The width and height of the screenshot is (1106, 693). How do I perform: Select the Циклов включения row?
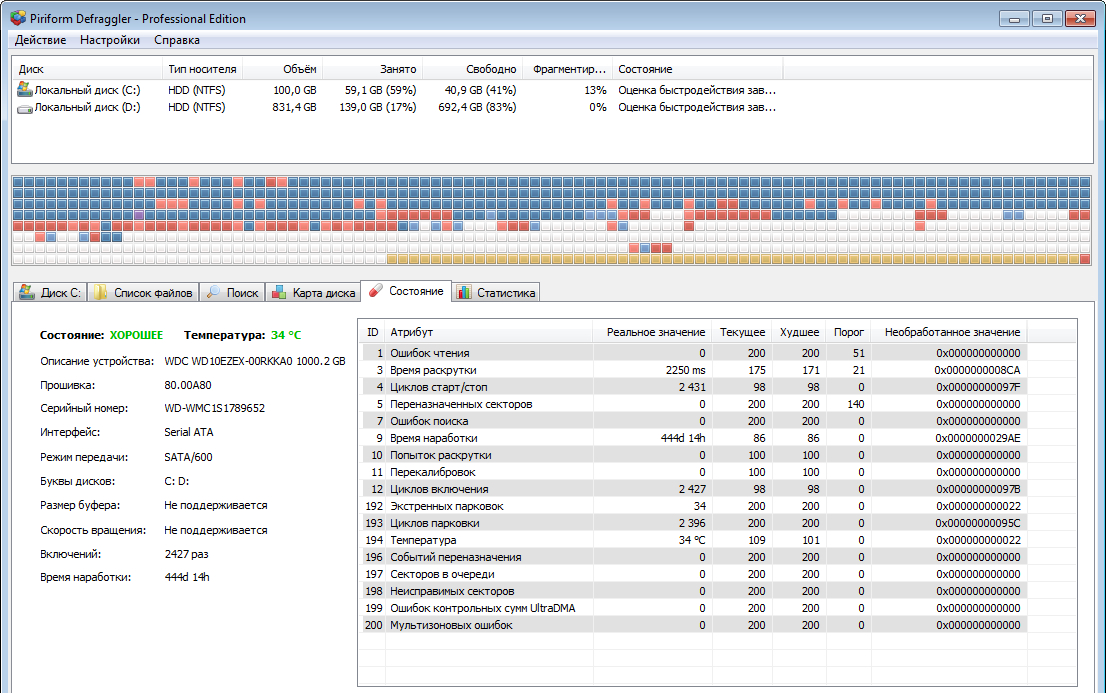point(694,489)
